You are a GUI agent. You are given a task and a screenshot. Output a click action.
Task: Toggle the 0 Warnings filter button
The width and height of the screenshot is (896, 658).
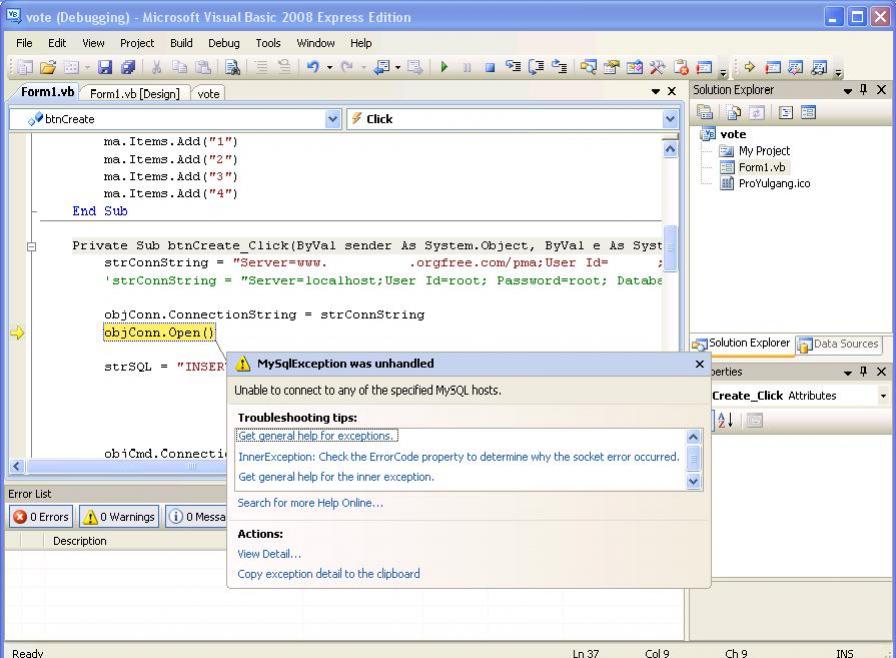119,517
